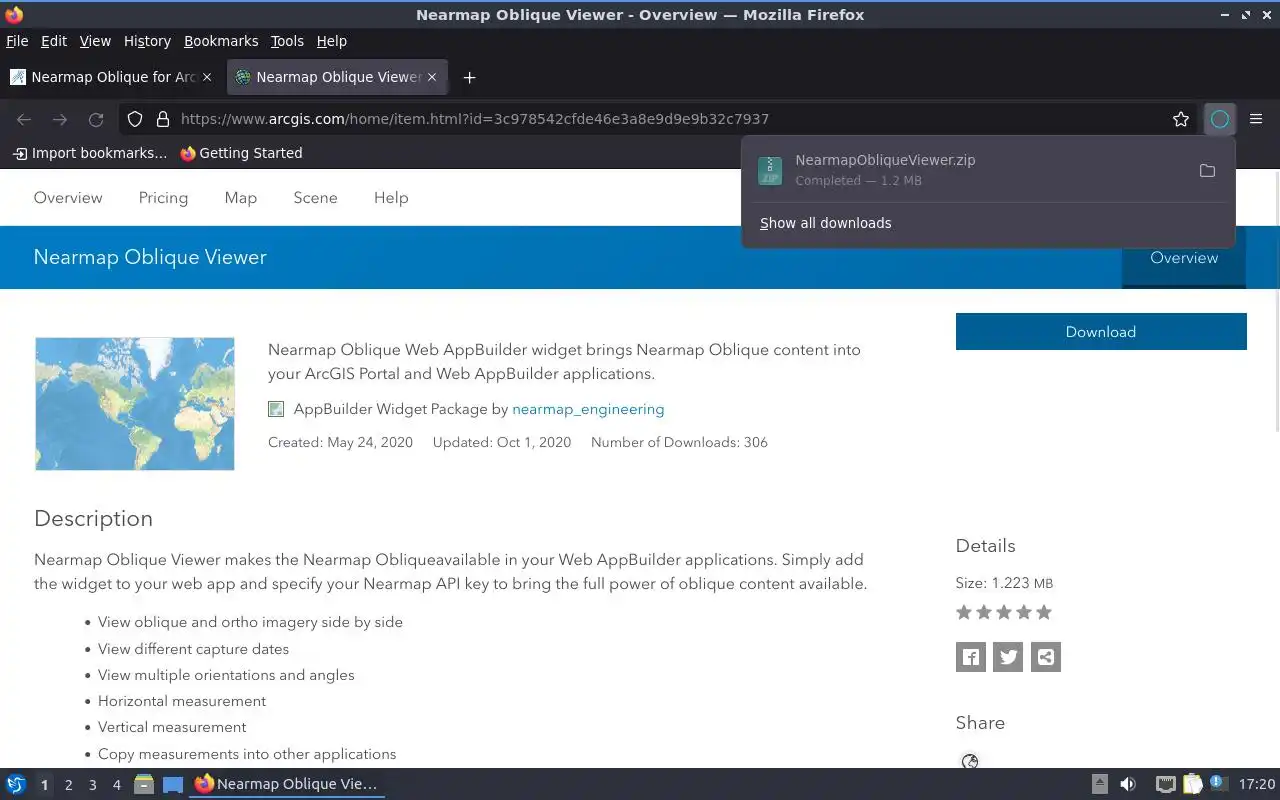Click the show desktop taskbar icon
This screenshot has height=800, width=1280.
(173, 785)
